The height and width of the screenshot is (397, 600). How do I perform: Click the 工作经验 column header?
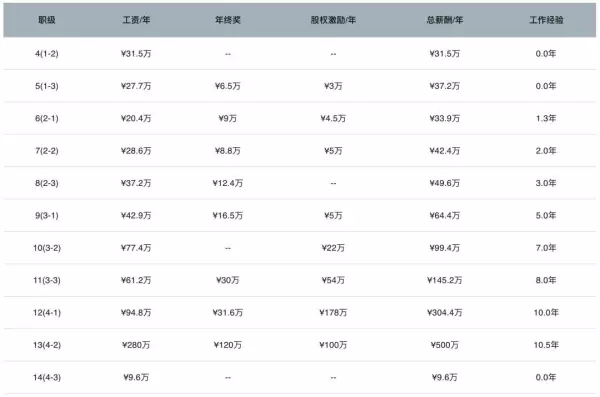tap(546, 20)
